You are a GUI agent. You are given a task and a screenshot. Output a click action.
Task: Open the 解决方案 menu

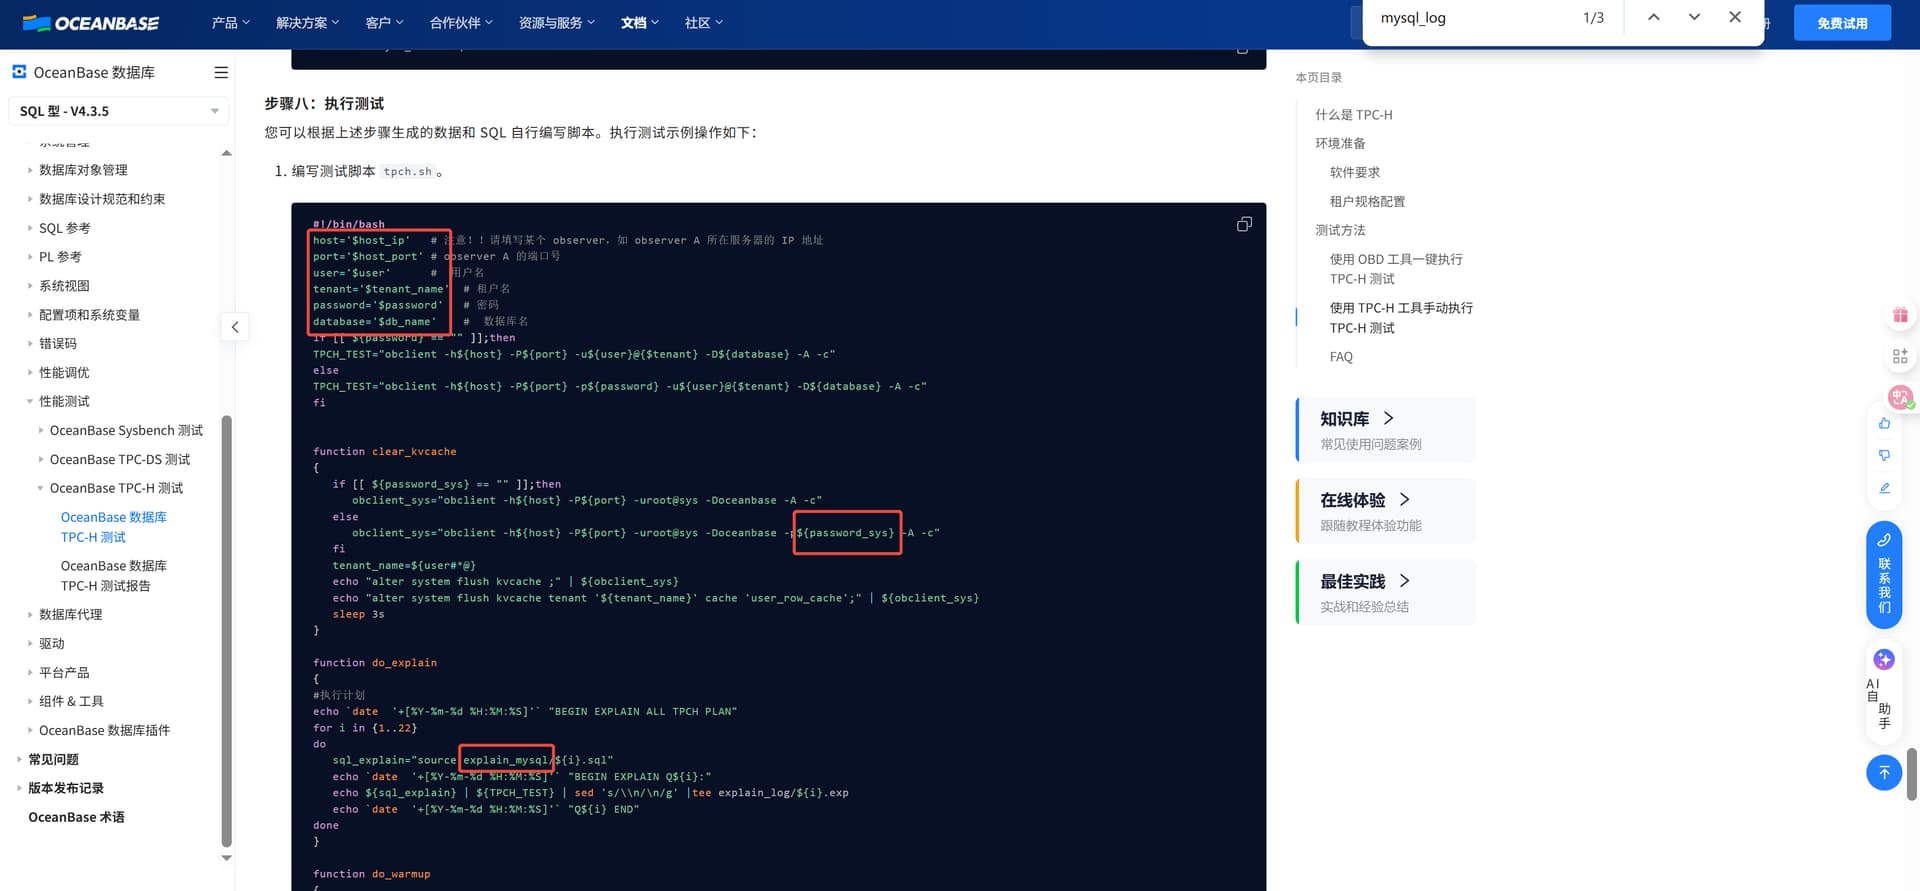(307, 23)
